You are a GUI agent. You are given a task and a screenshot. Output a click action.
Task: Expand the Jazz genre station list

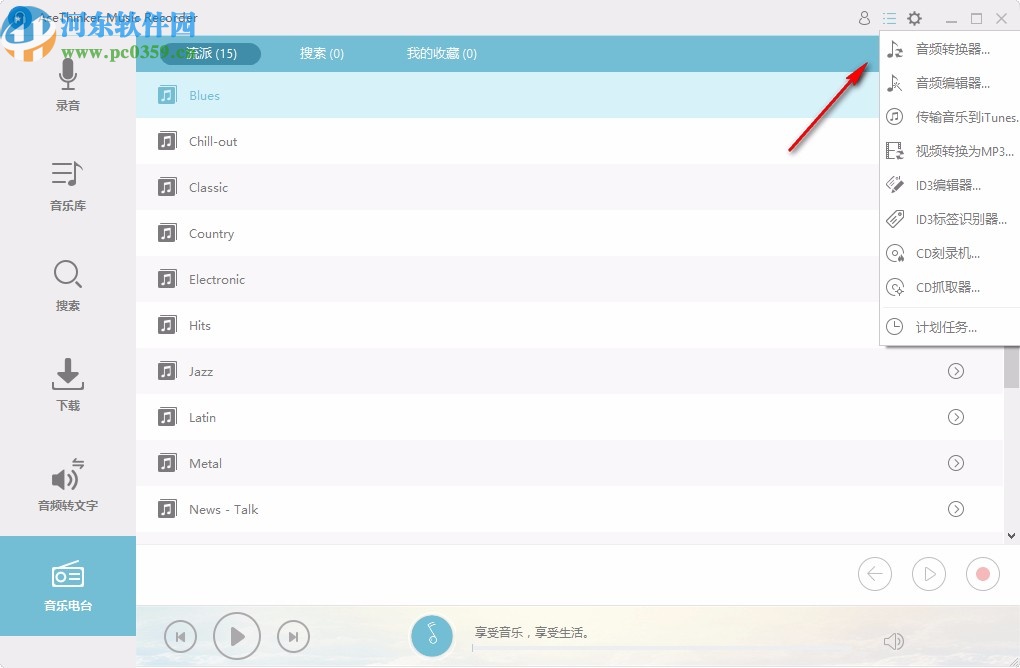pos(955,371)
